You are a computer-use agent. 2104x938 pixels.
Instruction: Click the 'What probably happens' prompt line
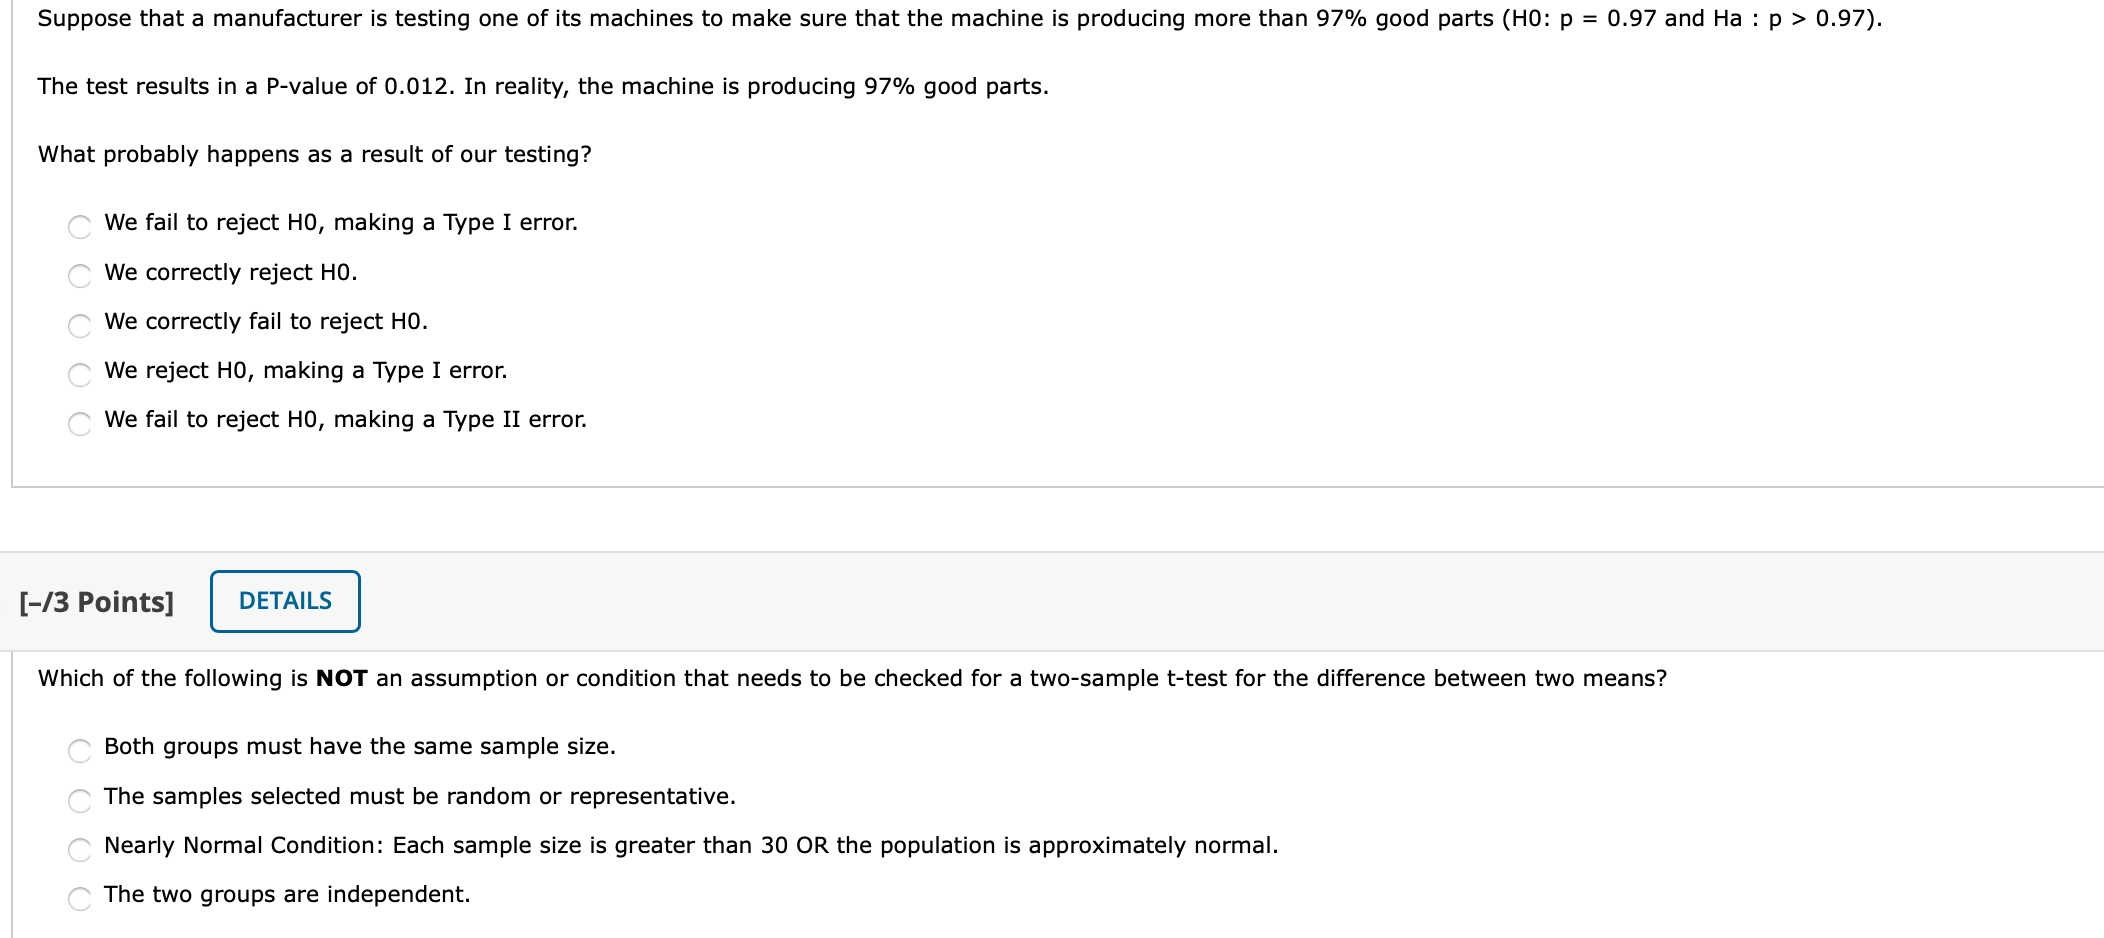click(x=314, y=155)
